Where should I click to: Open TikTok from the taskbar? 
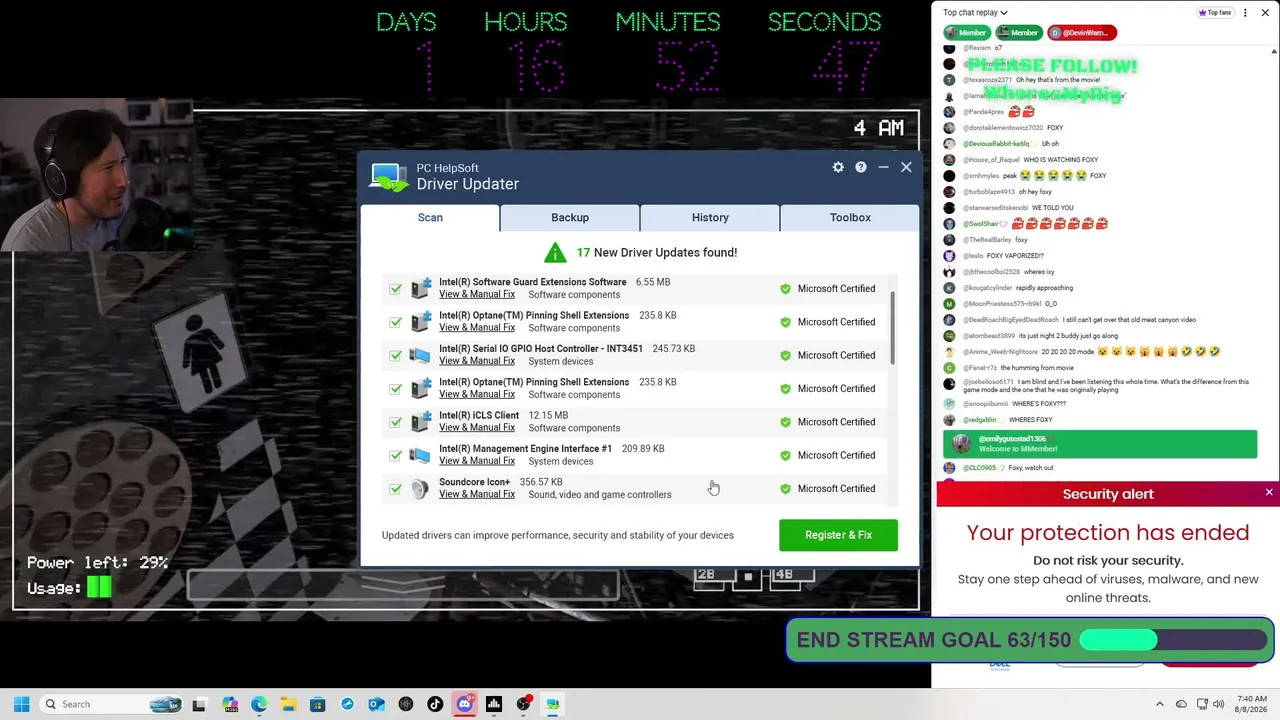pyautogui.click(x=435, y=704)
